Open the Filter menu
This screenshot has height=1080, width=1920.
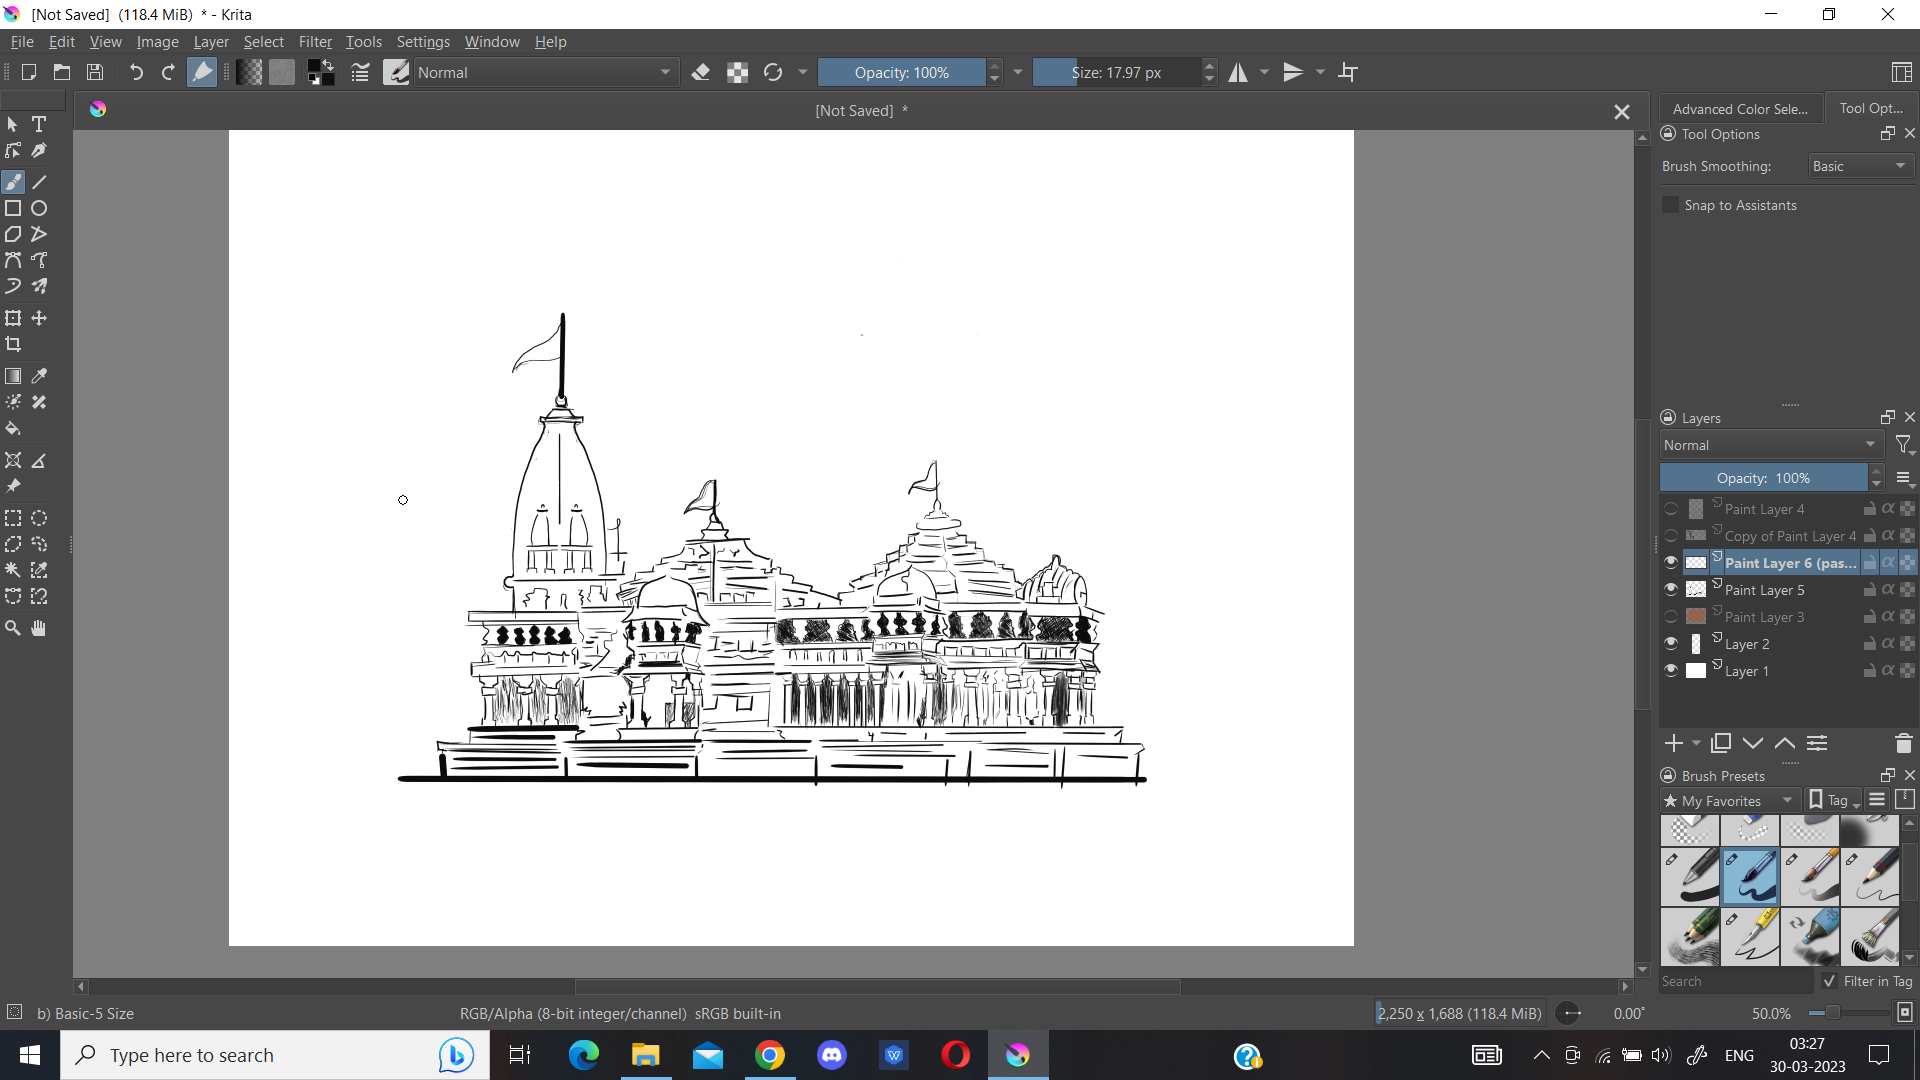pos(314,42)
